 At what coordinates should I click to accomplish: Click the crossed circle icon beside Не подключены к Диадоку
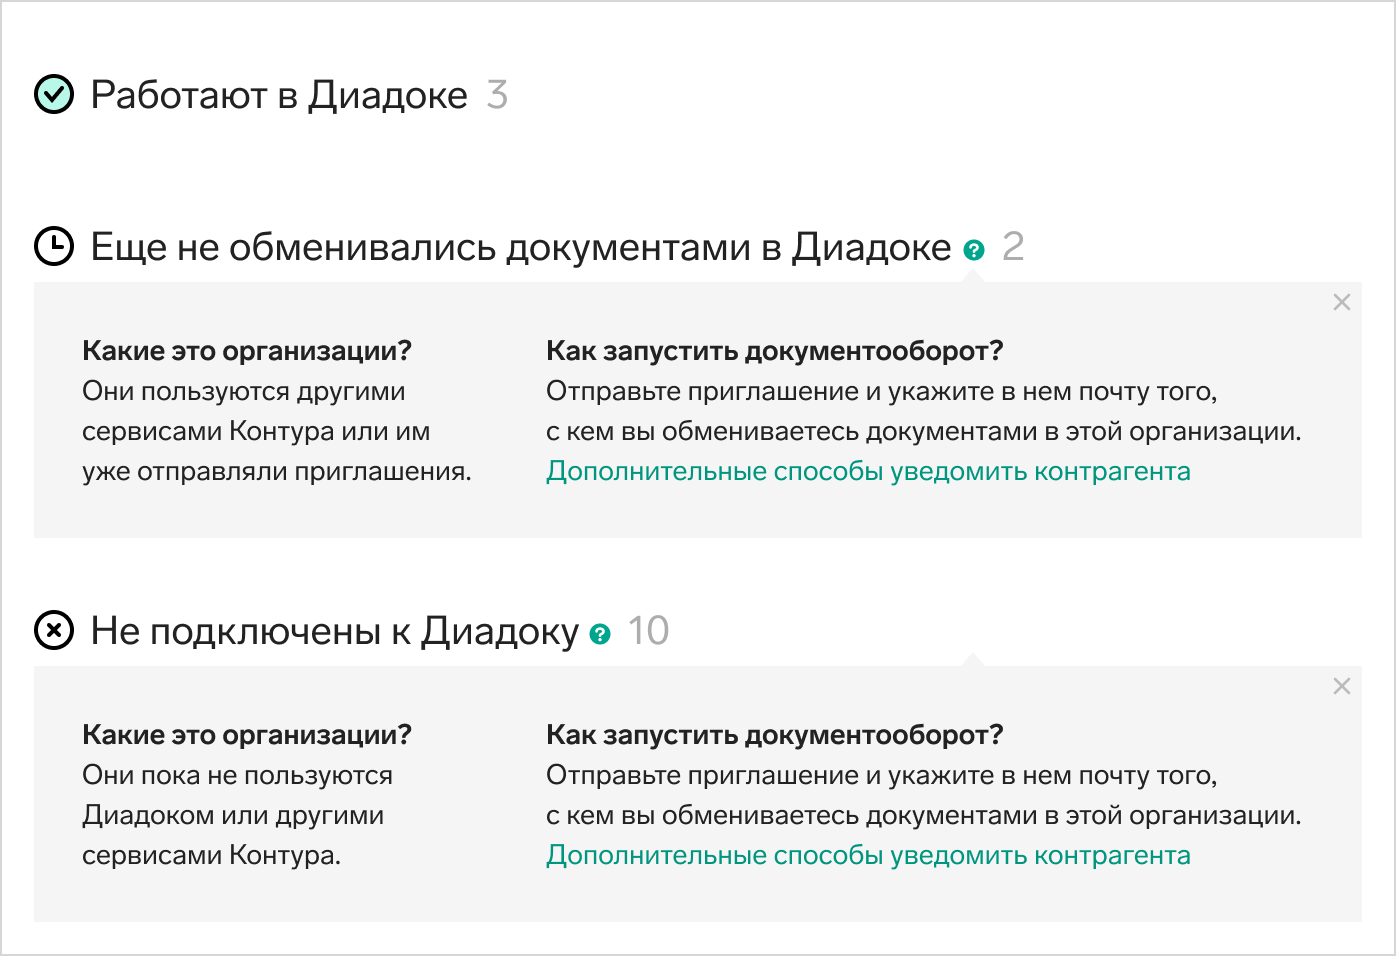click(x=54, y=631)
